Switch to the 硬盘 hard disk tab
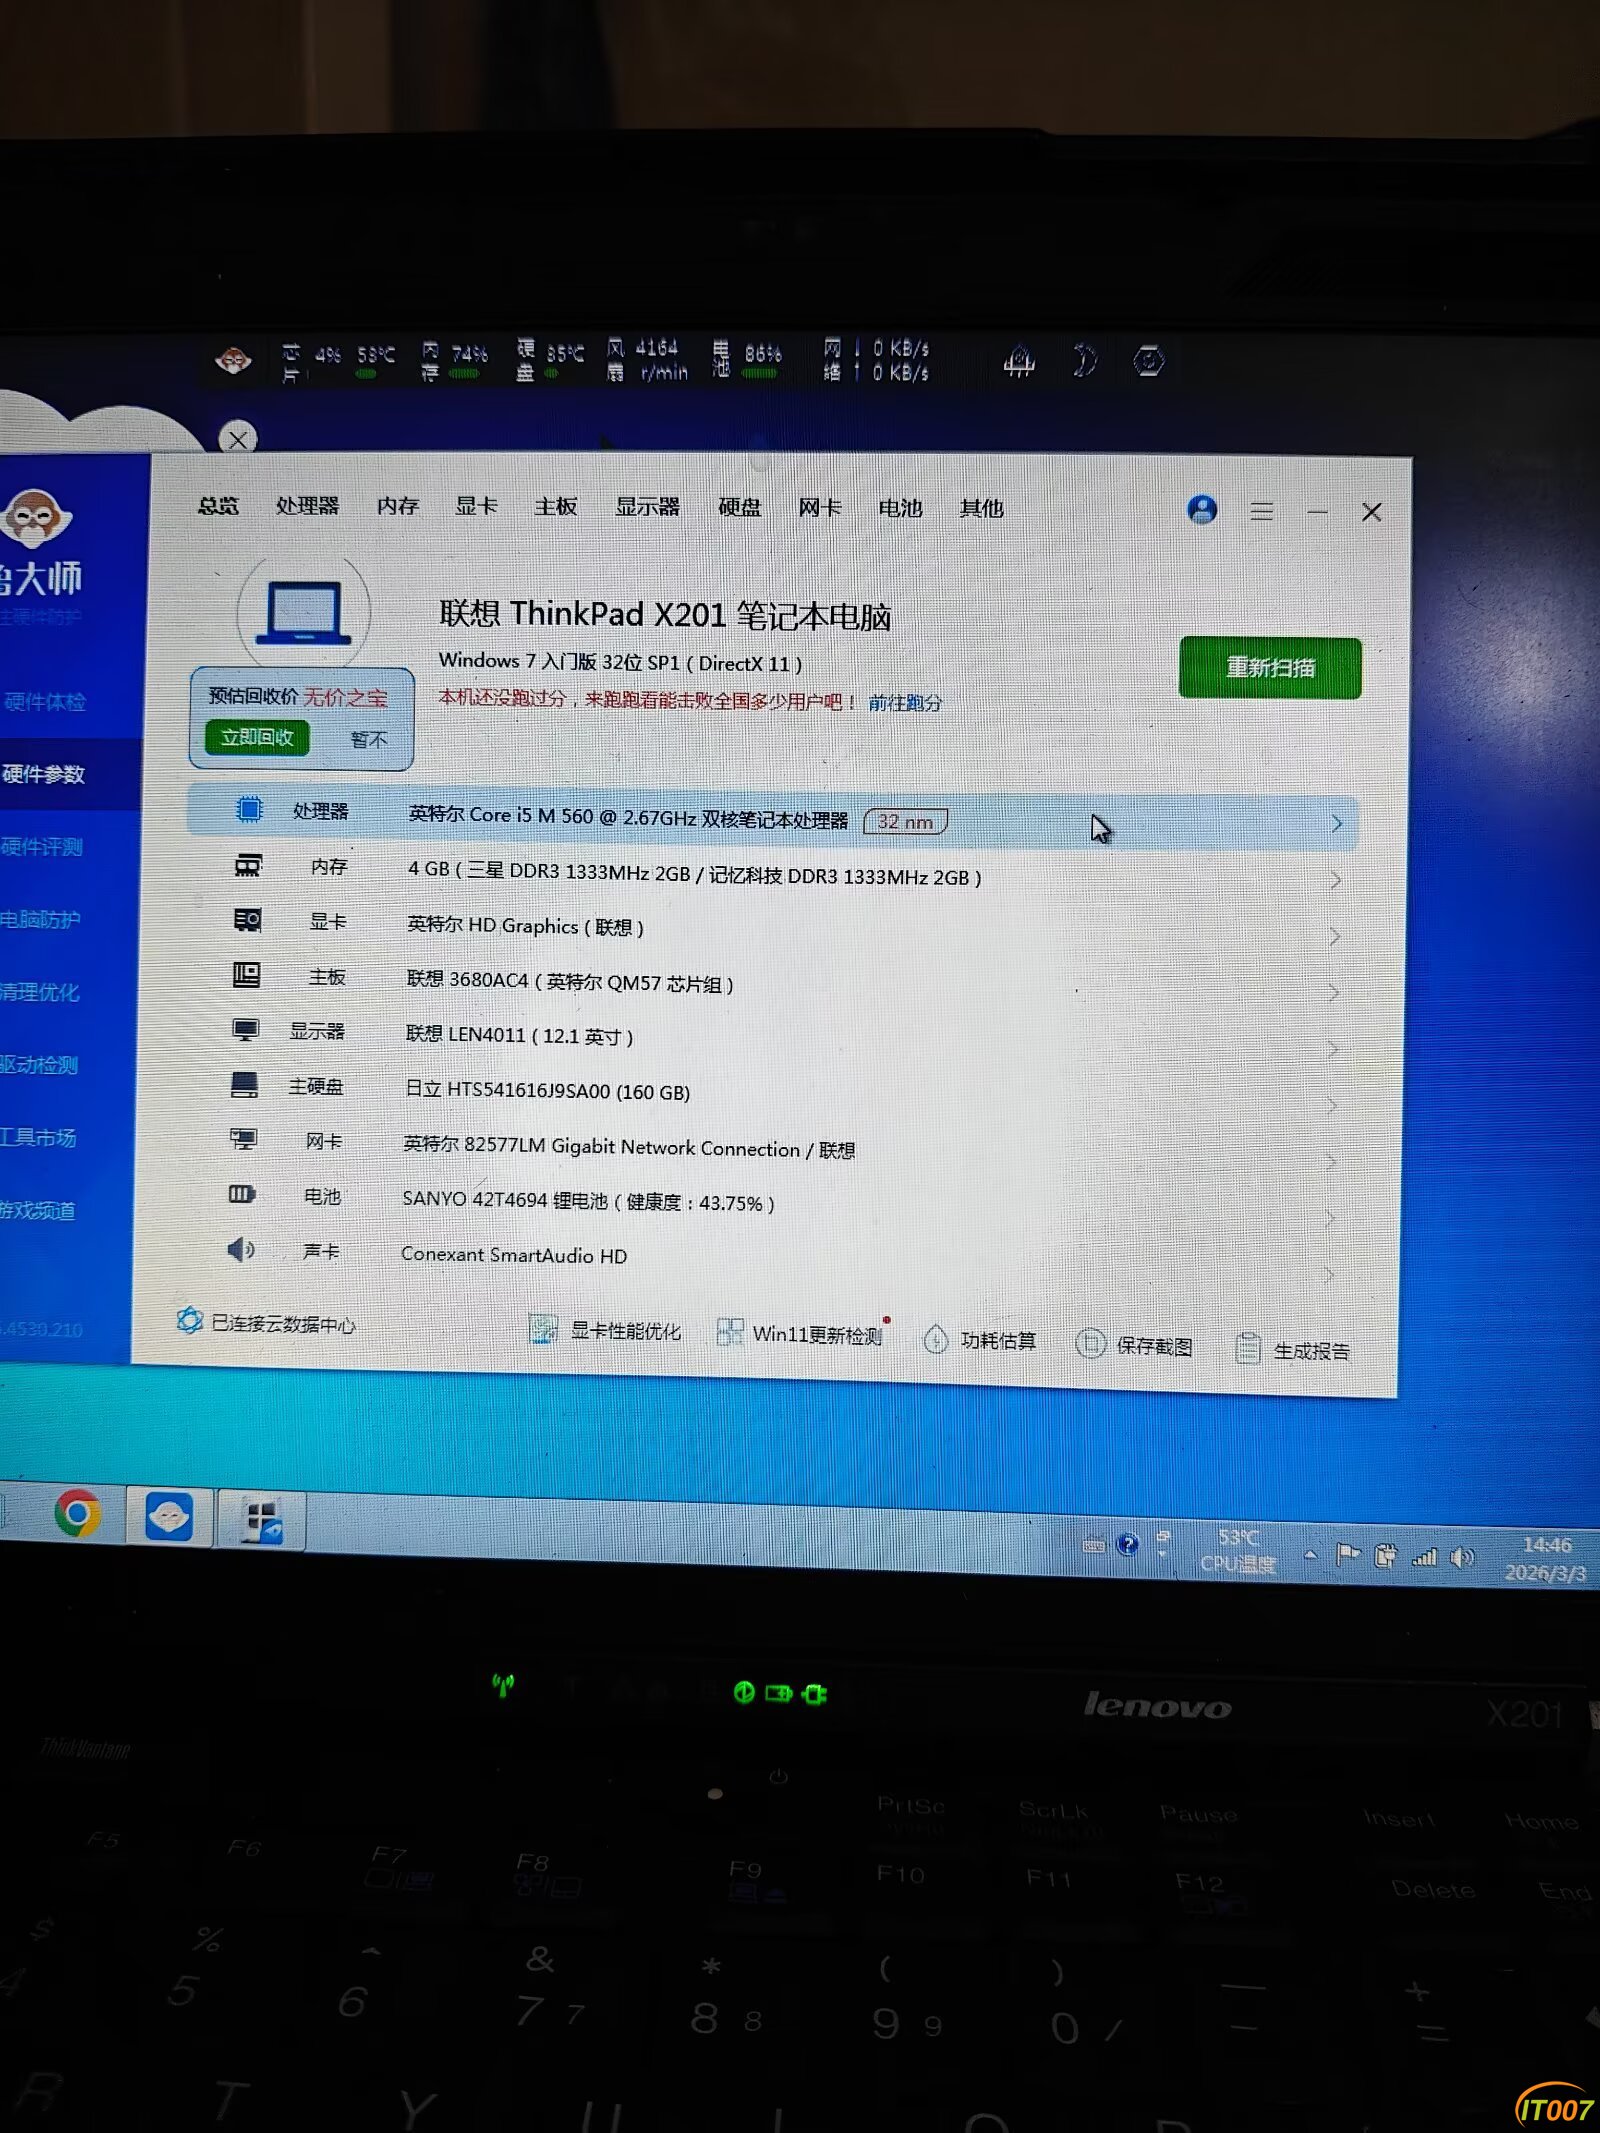The image size is (1600, 2133). (x=740, y=508)
